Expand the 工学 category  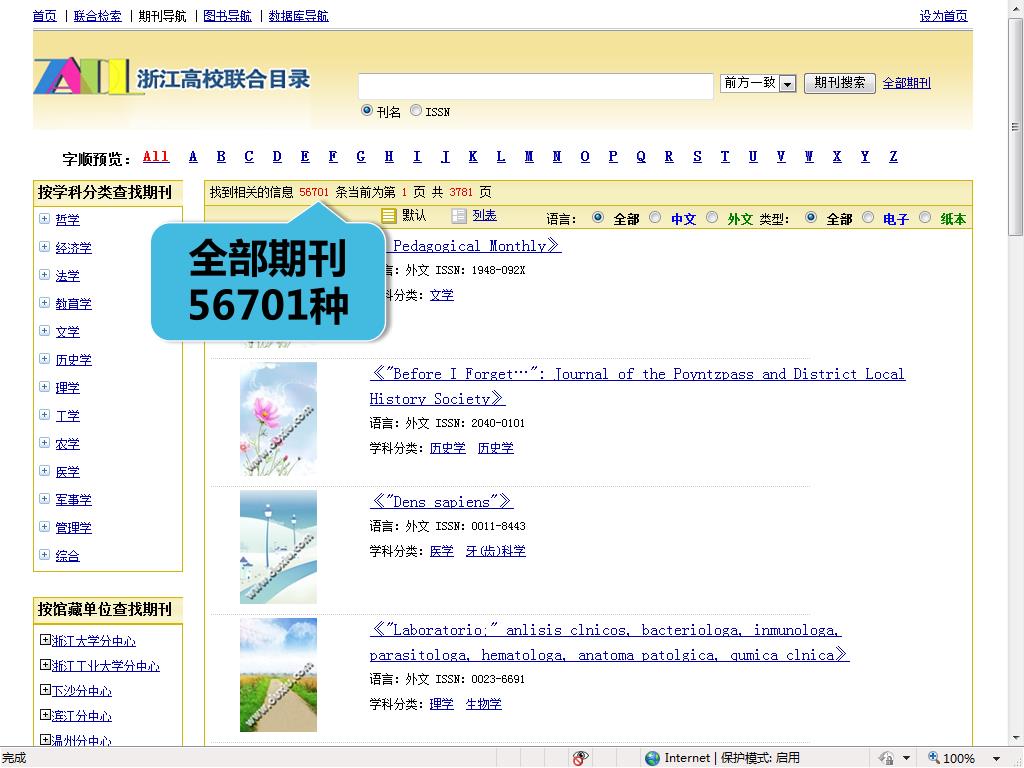(44, 415)
